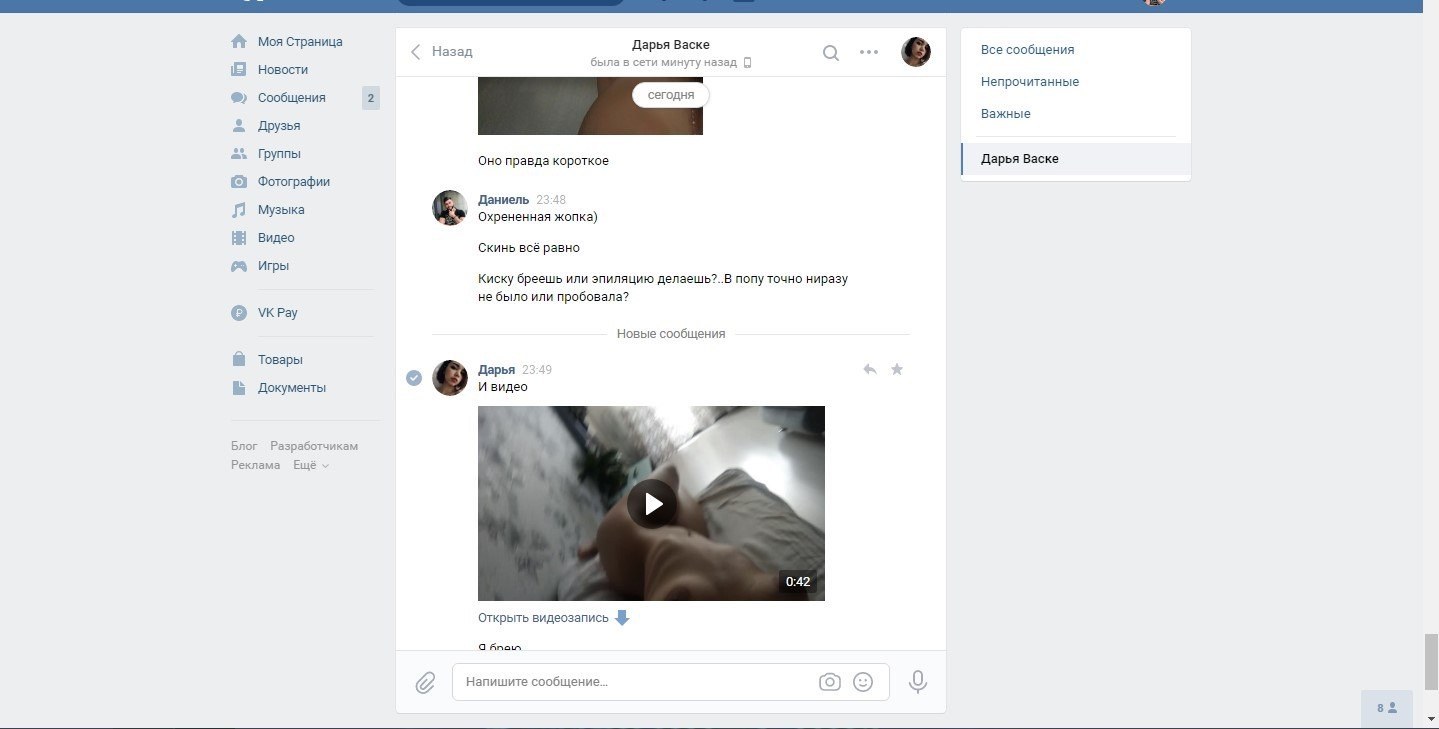
Task: Select the "Важные" messages tab
Action: (x=1005, y=114)
